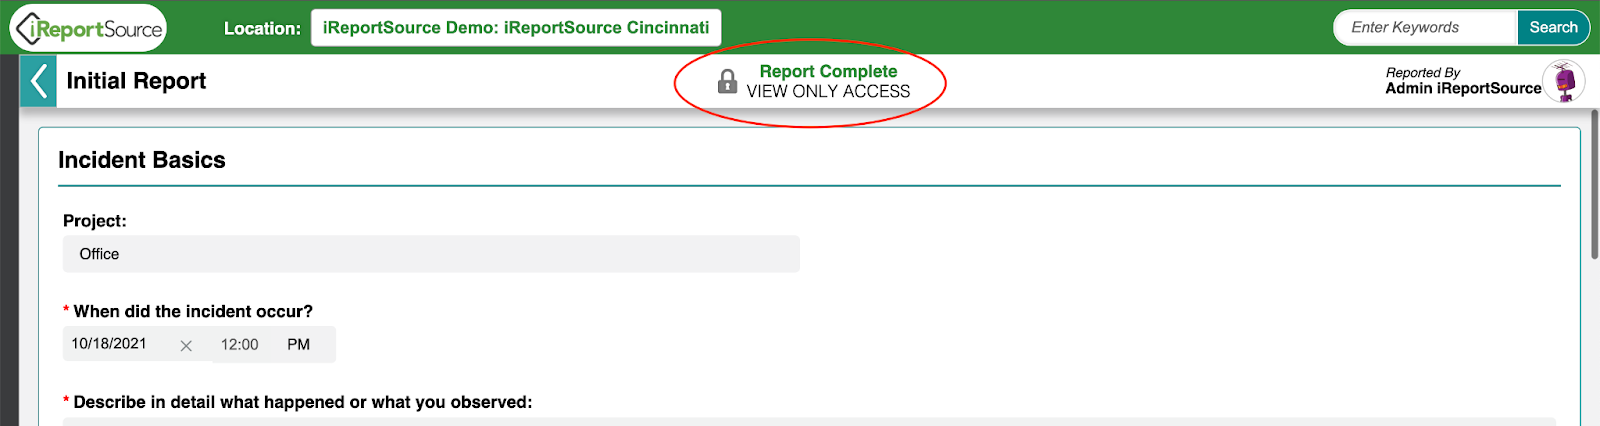Click the Report Complete status text

828,71
